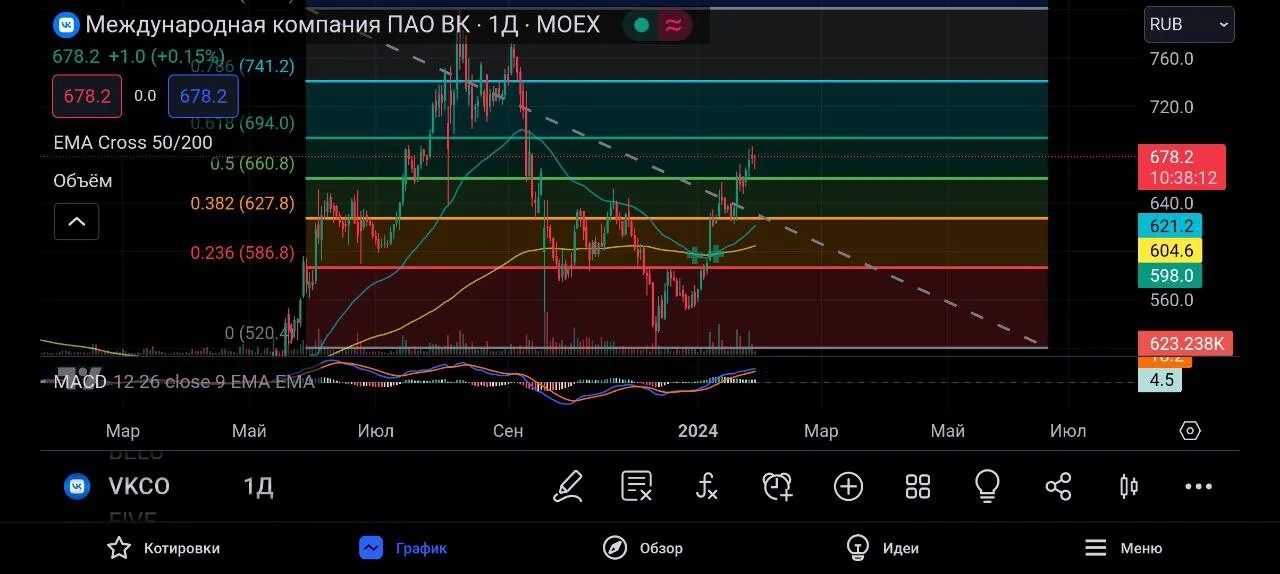Select the 0.5 (660.8) Fibonacci level label
1280x574 pixels.
point(253,164)
